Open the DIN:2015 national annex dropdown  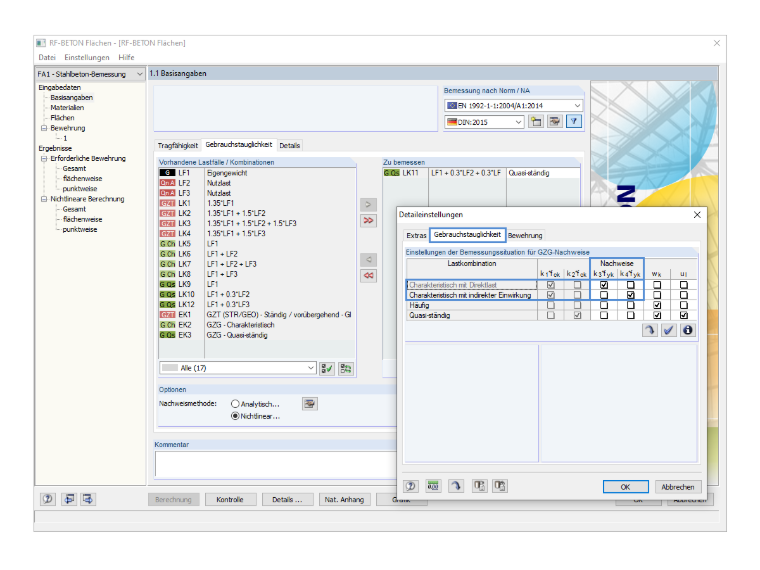point(519,122)
